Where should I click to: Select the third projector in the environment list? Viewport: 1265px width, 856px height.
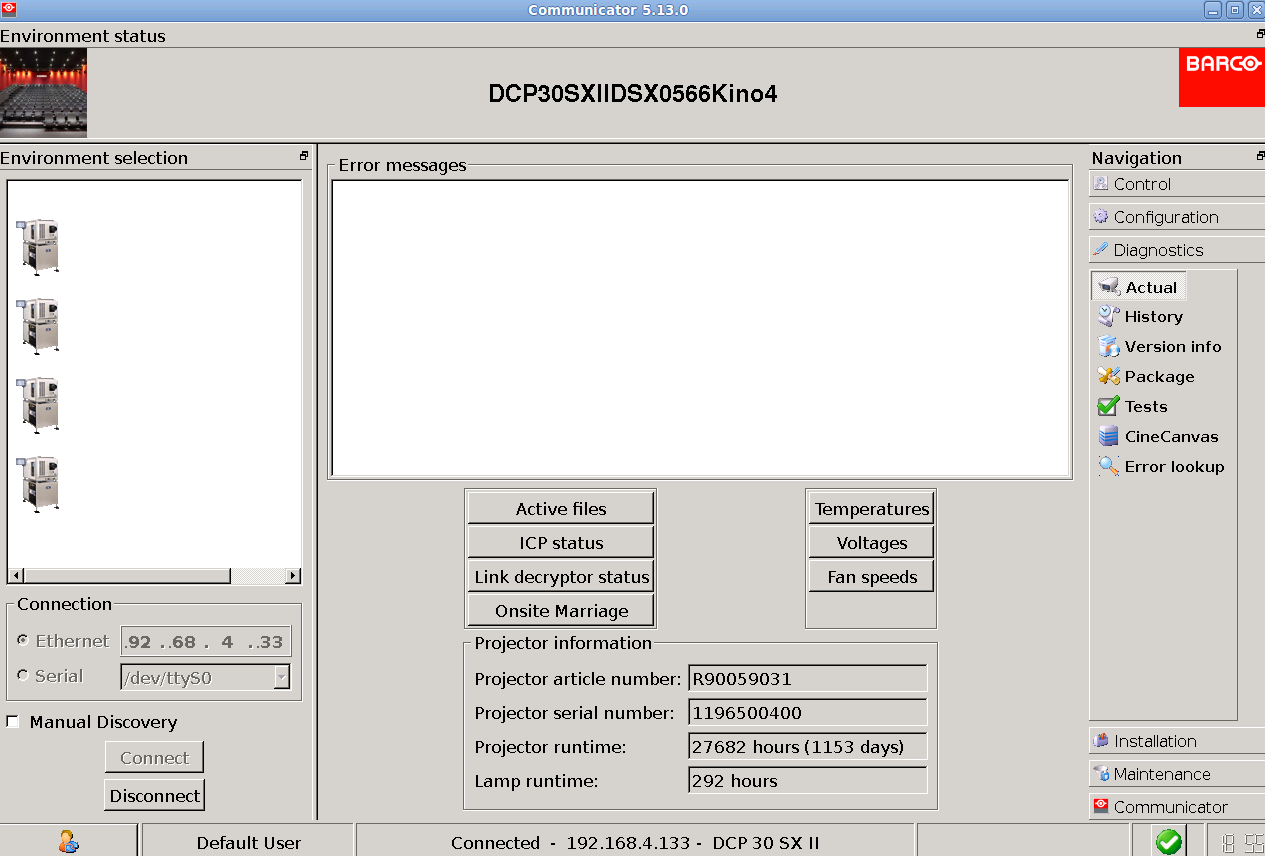tap(38, 404)
